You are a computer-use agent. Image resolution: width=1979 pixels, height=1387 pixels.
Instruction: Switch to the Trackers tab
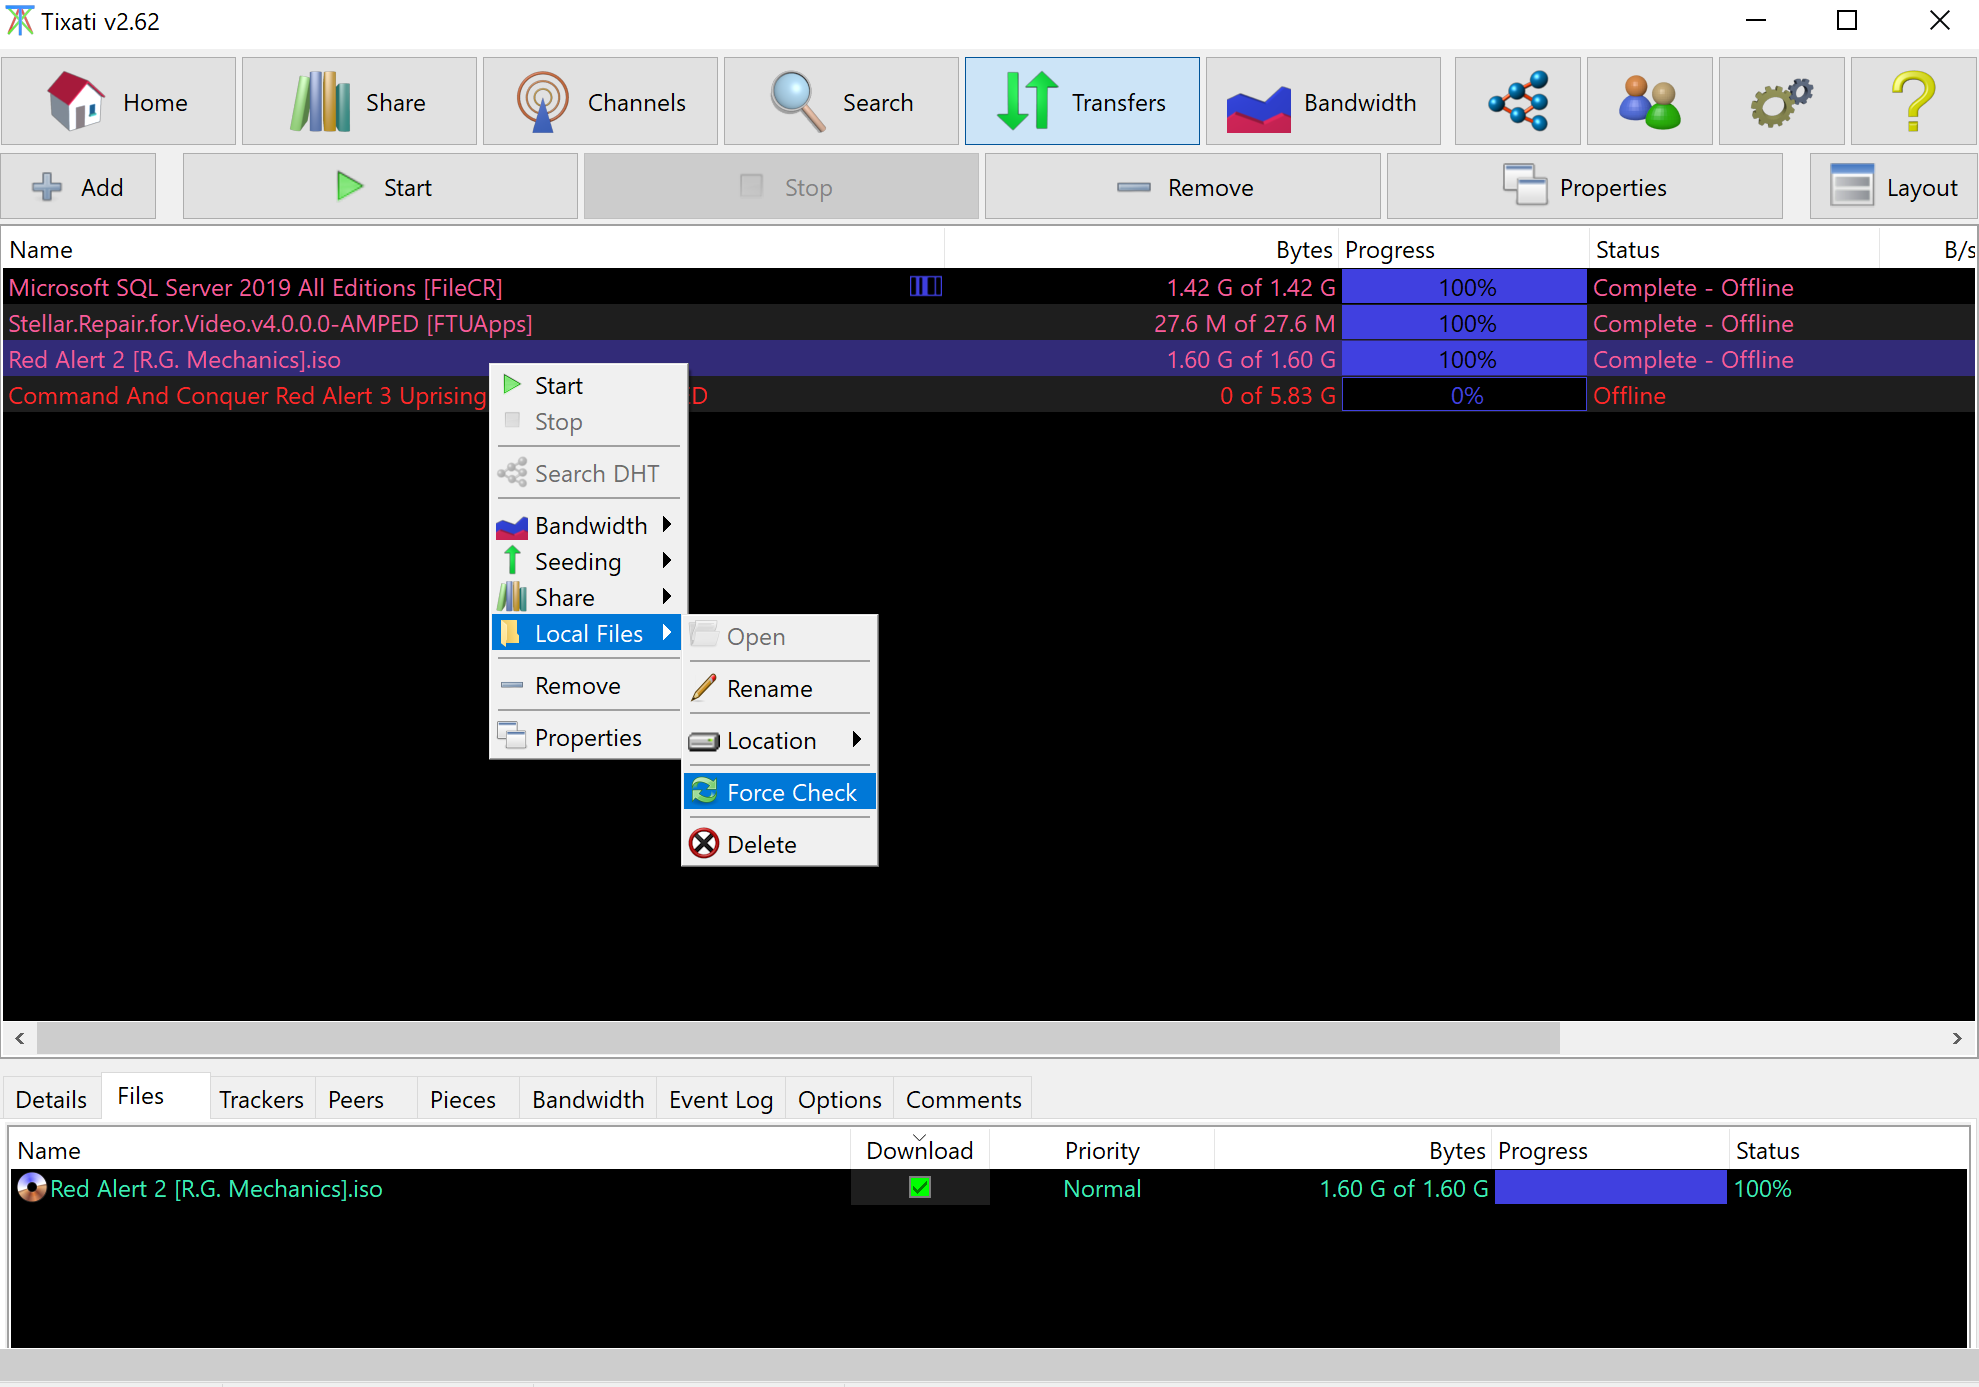point(261,1099)
